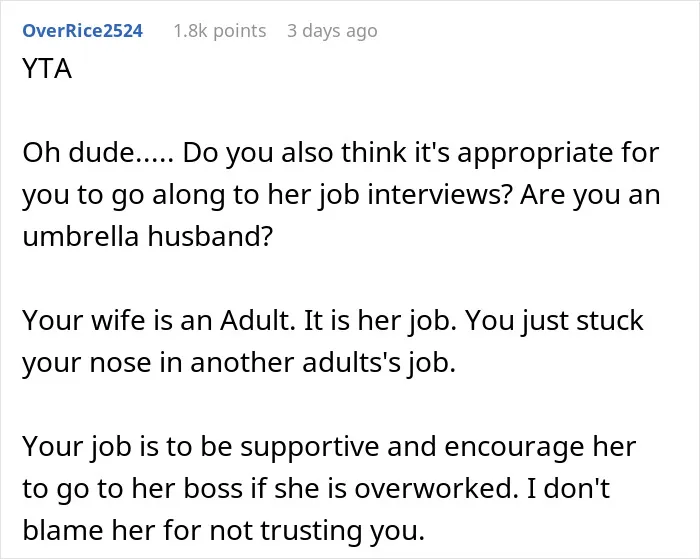Click the words 'Are you an' in the comment

click(x=590, y=195)
